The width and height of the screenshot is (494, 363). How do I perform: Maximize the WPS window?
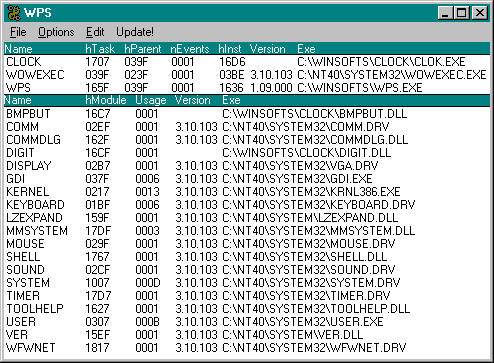pos(462,13)
